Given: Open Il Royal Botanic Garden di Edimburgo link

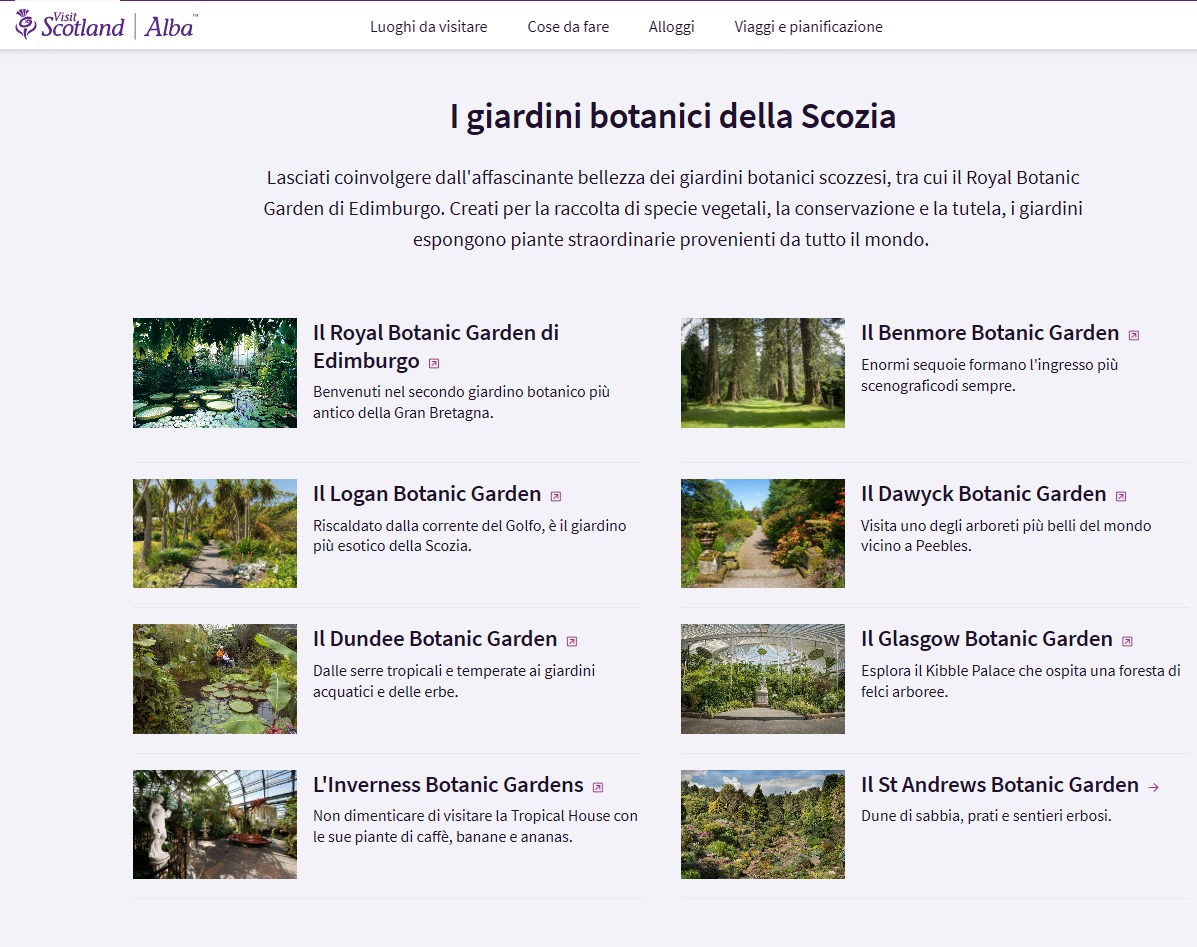Looking at the screenshot, I should pos(436,346).
